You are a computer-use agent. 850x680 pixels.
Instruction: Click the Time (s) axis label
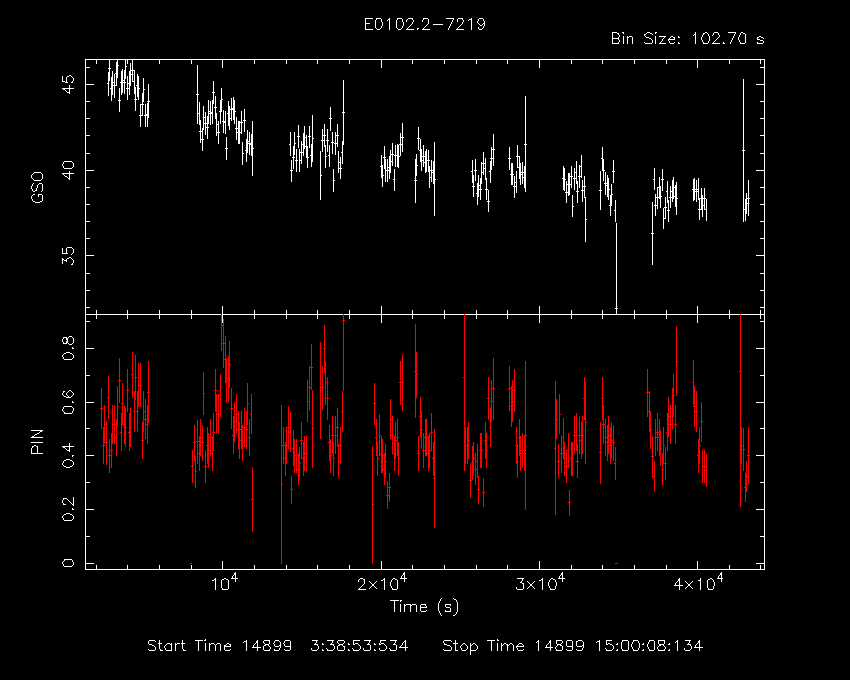(424, 606)
